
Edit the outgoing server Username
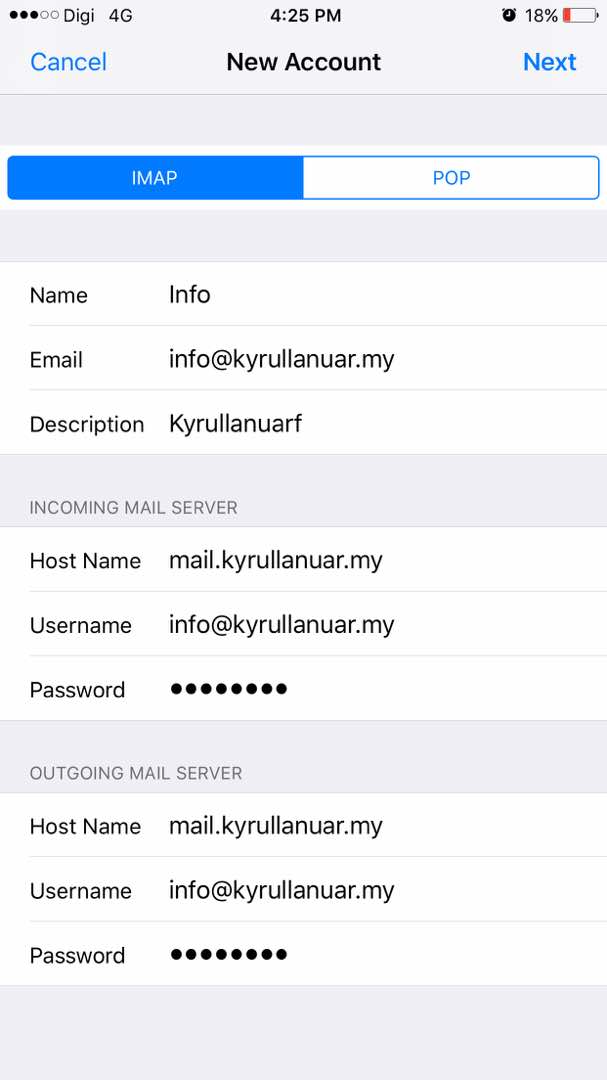coord(303,891)
